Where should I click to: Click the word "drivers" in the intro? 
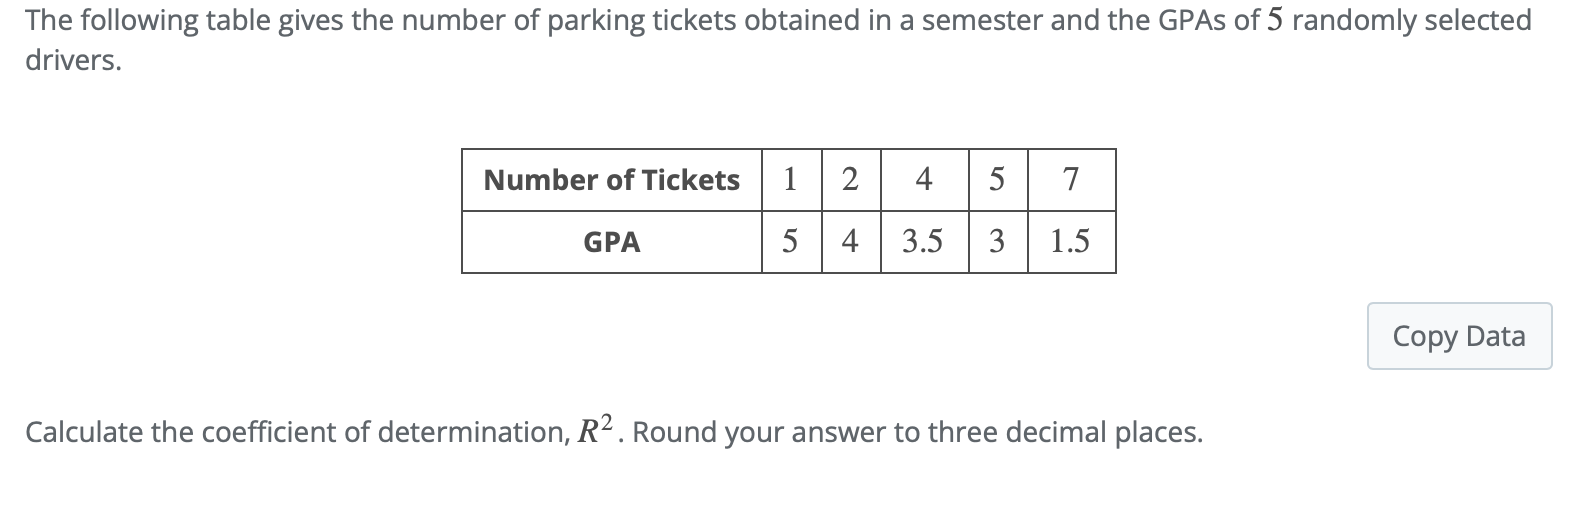pyautogui.click(x=71, y=60)
